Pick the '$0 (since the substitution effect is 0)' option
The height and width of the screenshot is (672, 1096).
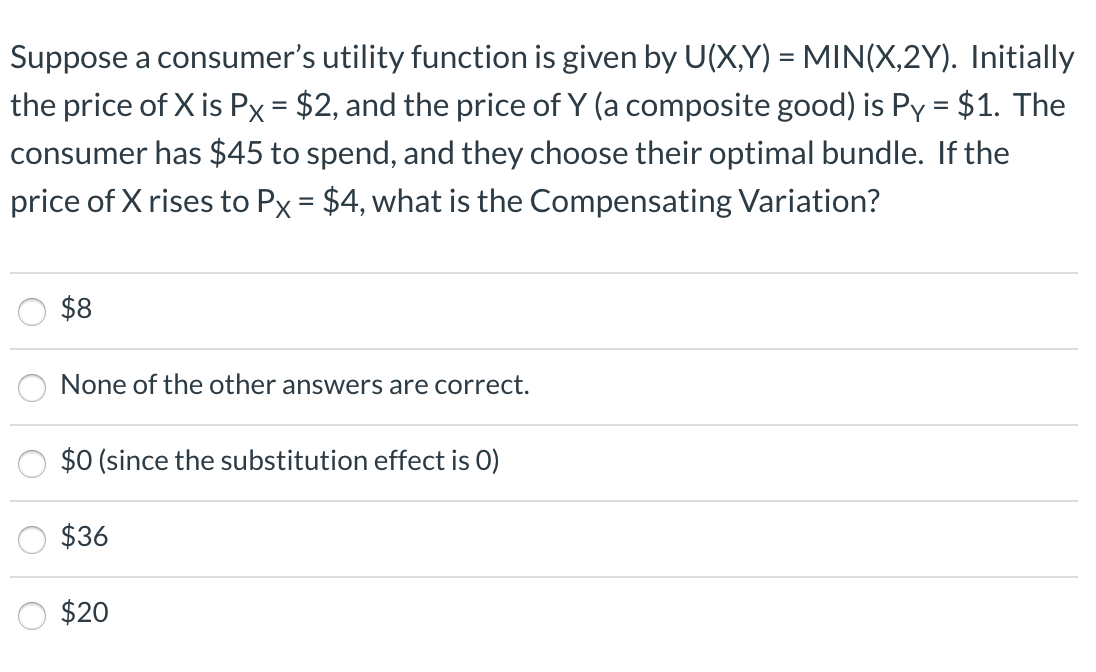click(x=31, y=462)
